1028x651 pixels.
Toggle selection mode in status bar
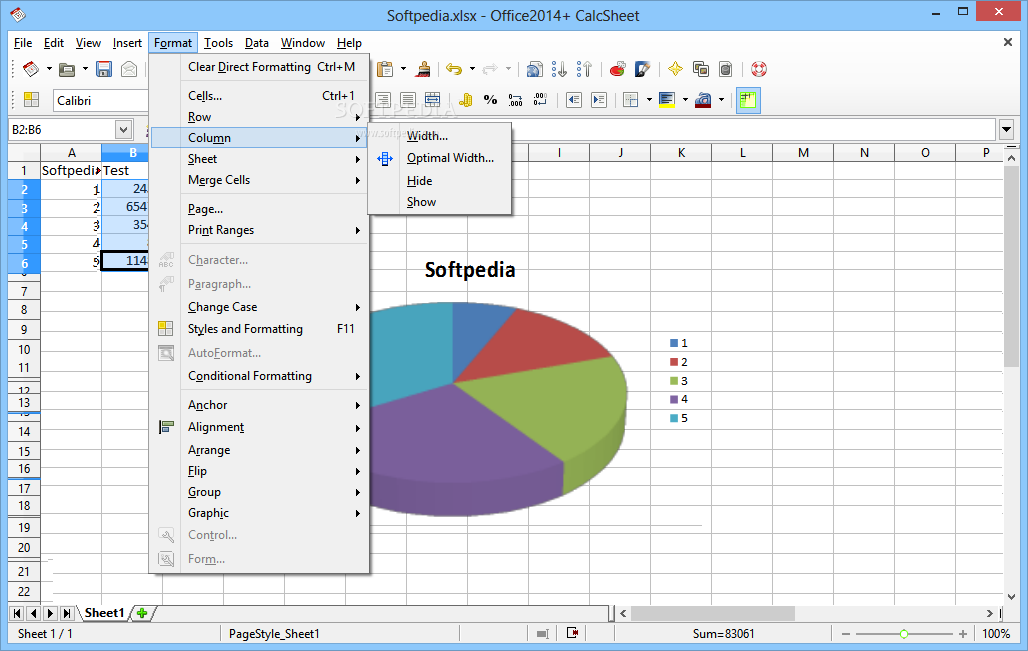click(542, 633)
